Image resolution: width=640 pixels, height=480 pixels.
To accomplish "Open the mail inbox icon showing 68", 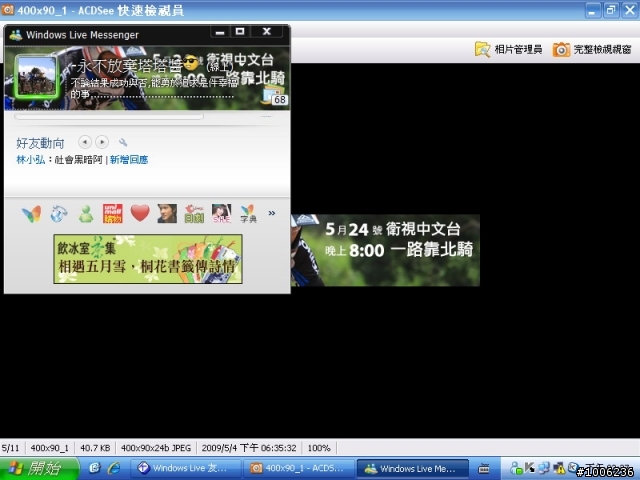I will tap(275, 96).
